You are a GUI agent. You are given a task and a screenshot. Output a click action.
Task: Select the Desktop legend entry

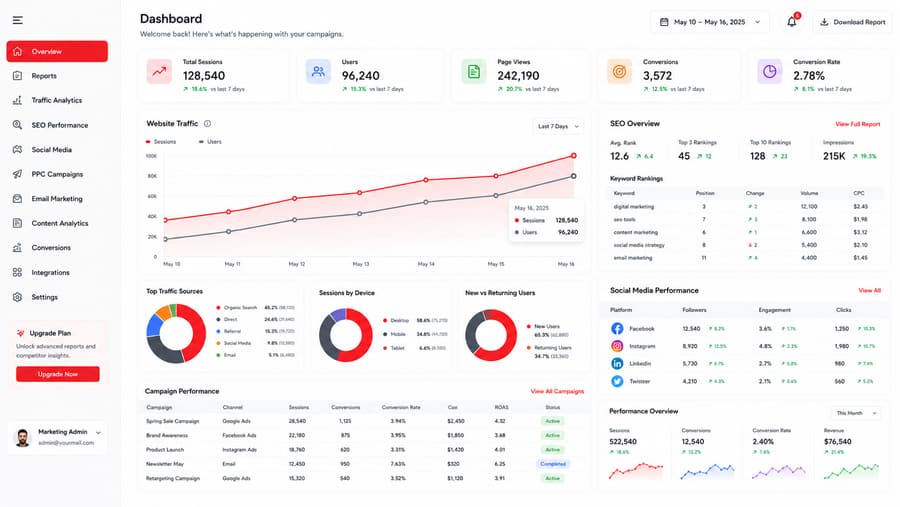415,320
